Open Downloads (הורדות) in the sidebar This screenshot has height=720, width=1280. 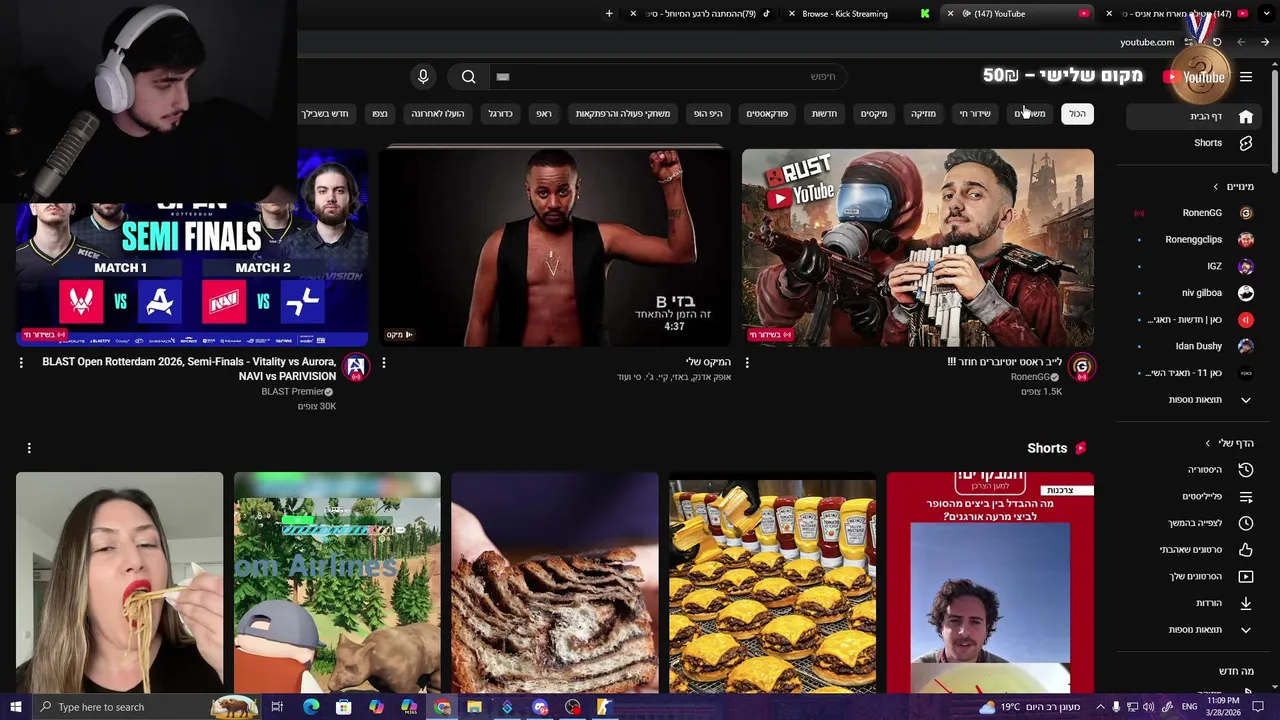(x=1196, y=603)
